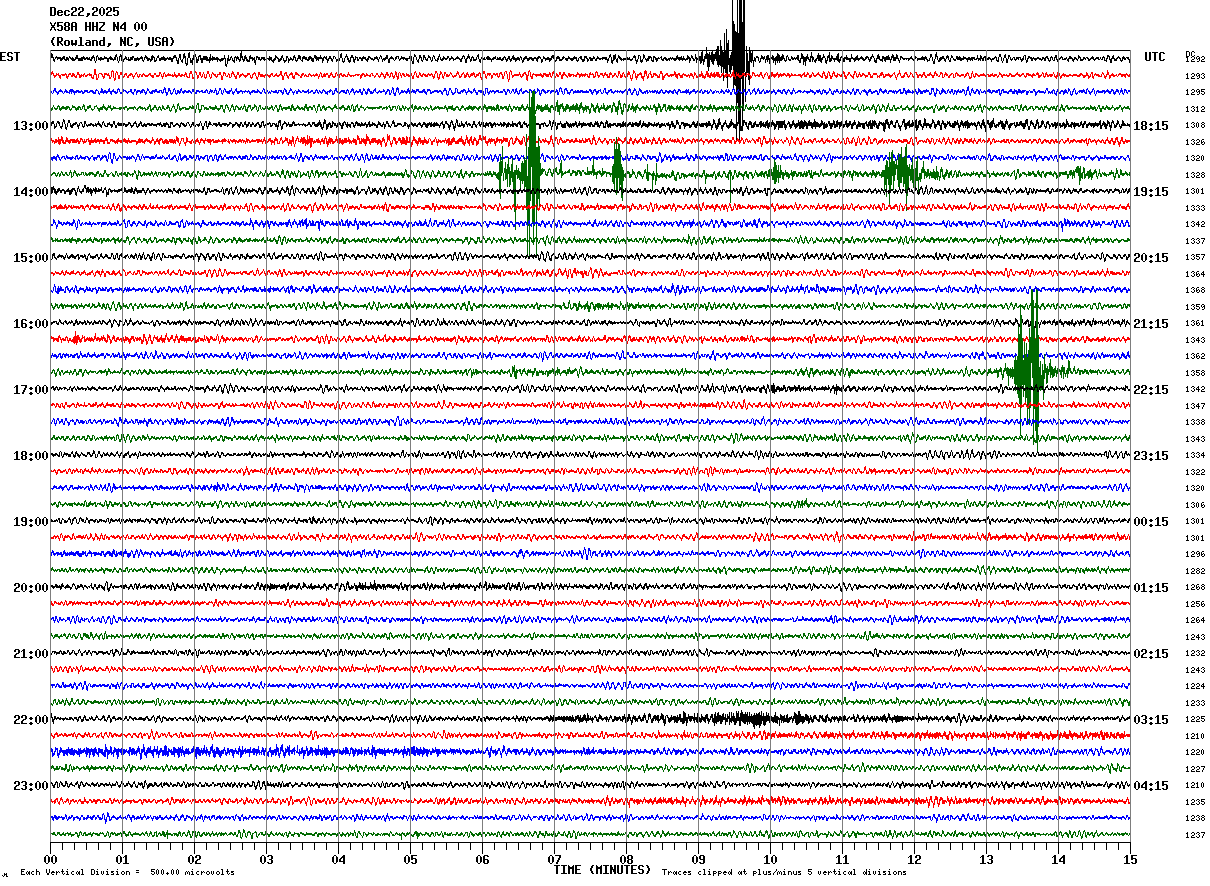1210x886 pixels.
Task: Click the TIME (MINUTES) axis title
Action: [602, 870]
